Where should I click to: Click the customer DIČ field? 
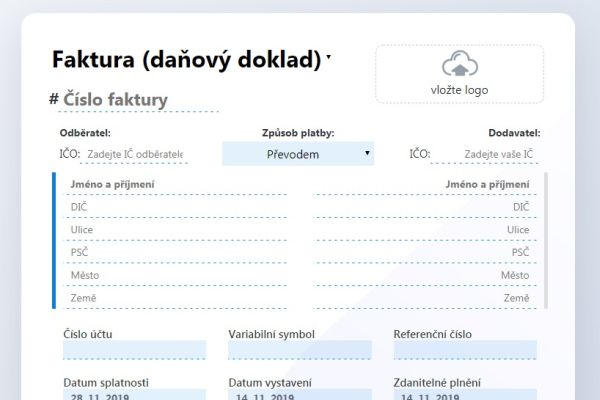[177, 207]
